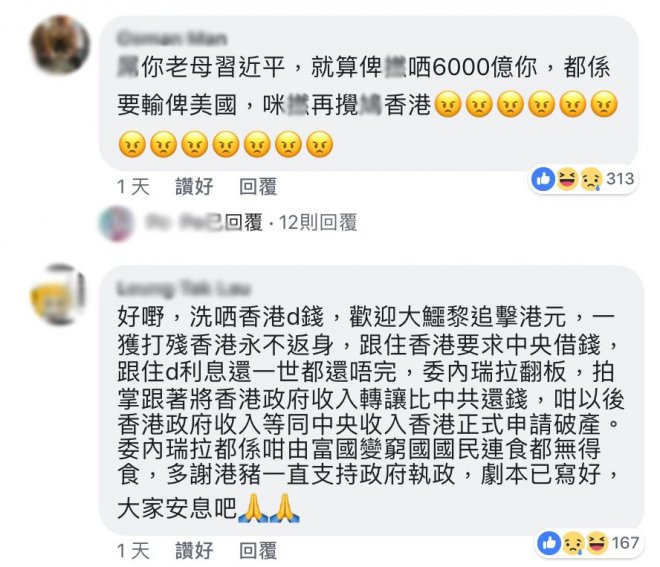Click the haha reaction icon beside 167
660x567 pixels.
(597, 543)
